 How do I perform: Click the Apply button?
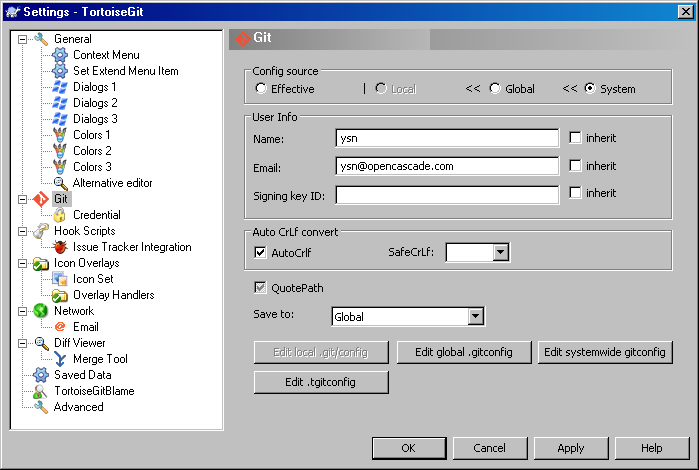tap(571, 448)
